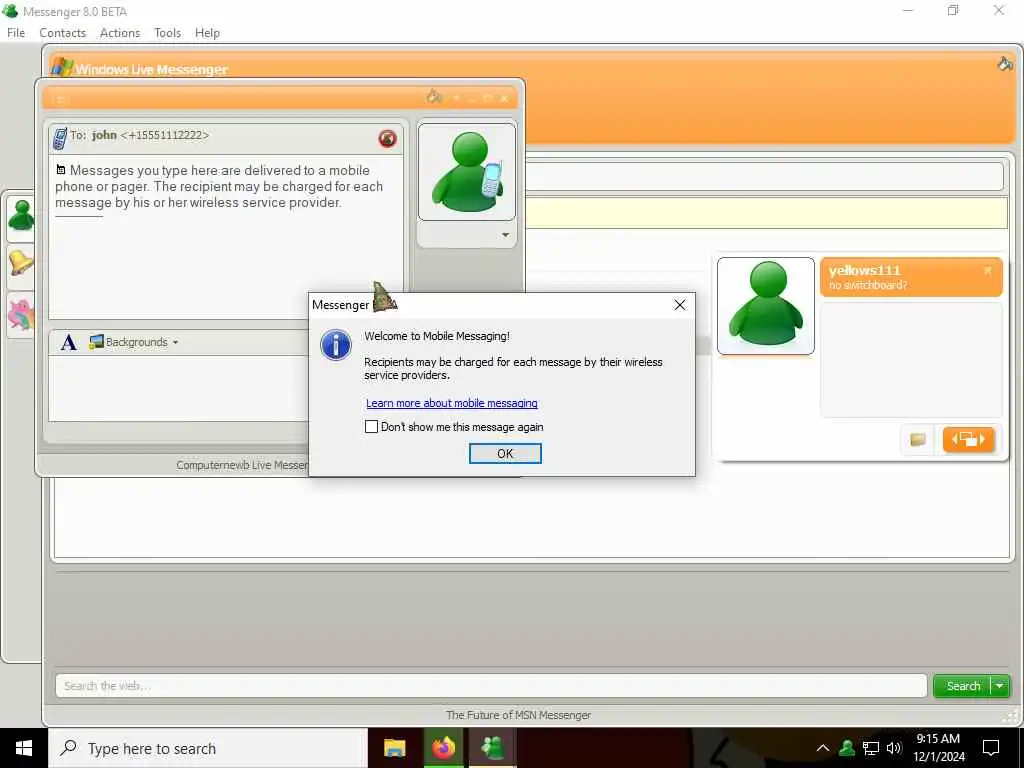The width and height of the screenshot is (1024, 768).
Task: Click yellows111 display picture in toast
Action: point(765,306)
